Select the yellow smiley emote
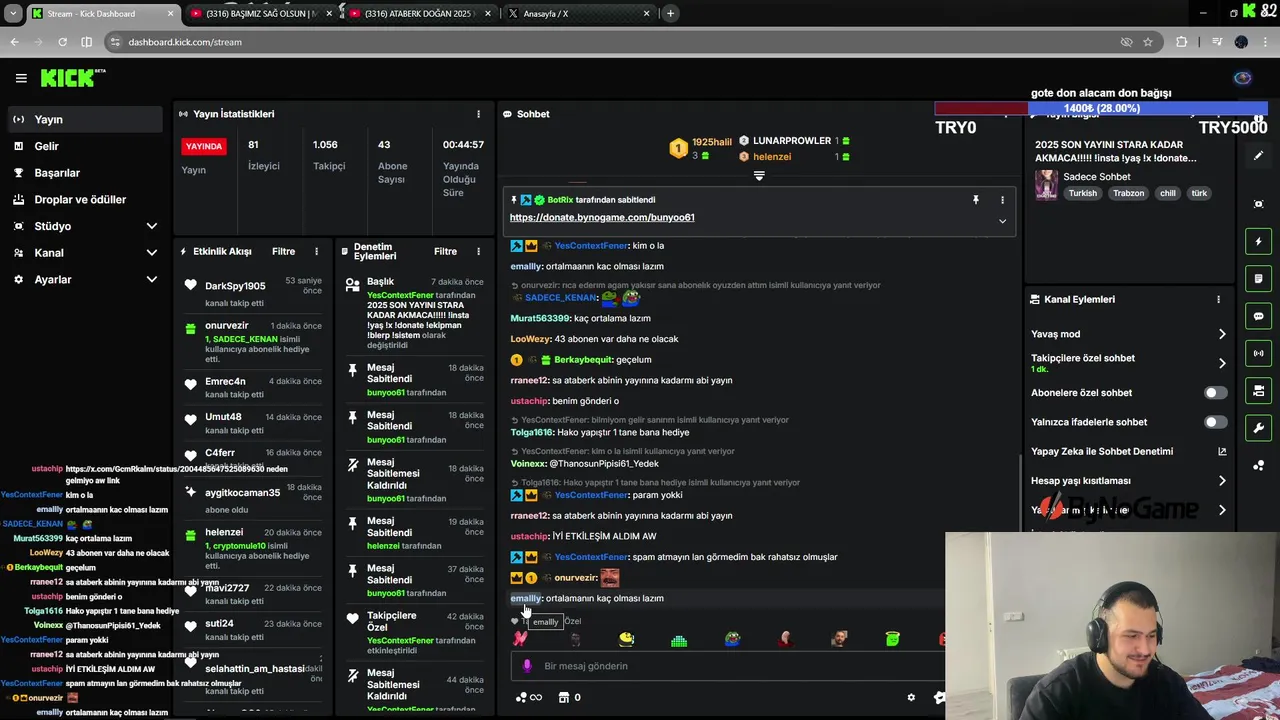Screen dimensions: 1280x720 [626, 639]
